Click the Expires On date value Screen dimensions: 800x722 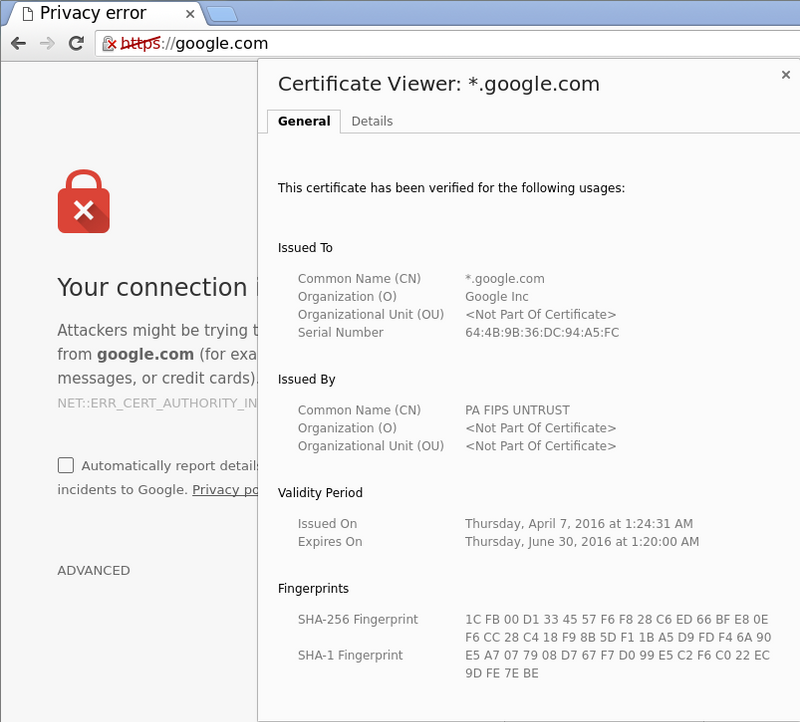582,542
